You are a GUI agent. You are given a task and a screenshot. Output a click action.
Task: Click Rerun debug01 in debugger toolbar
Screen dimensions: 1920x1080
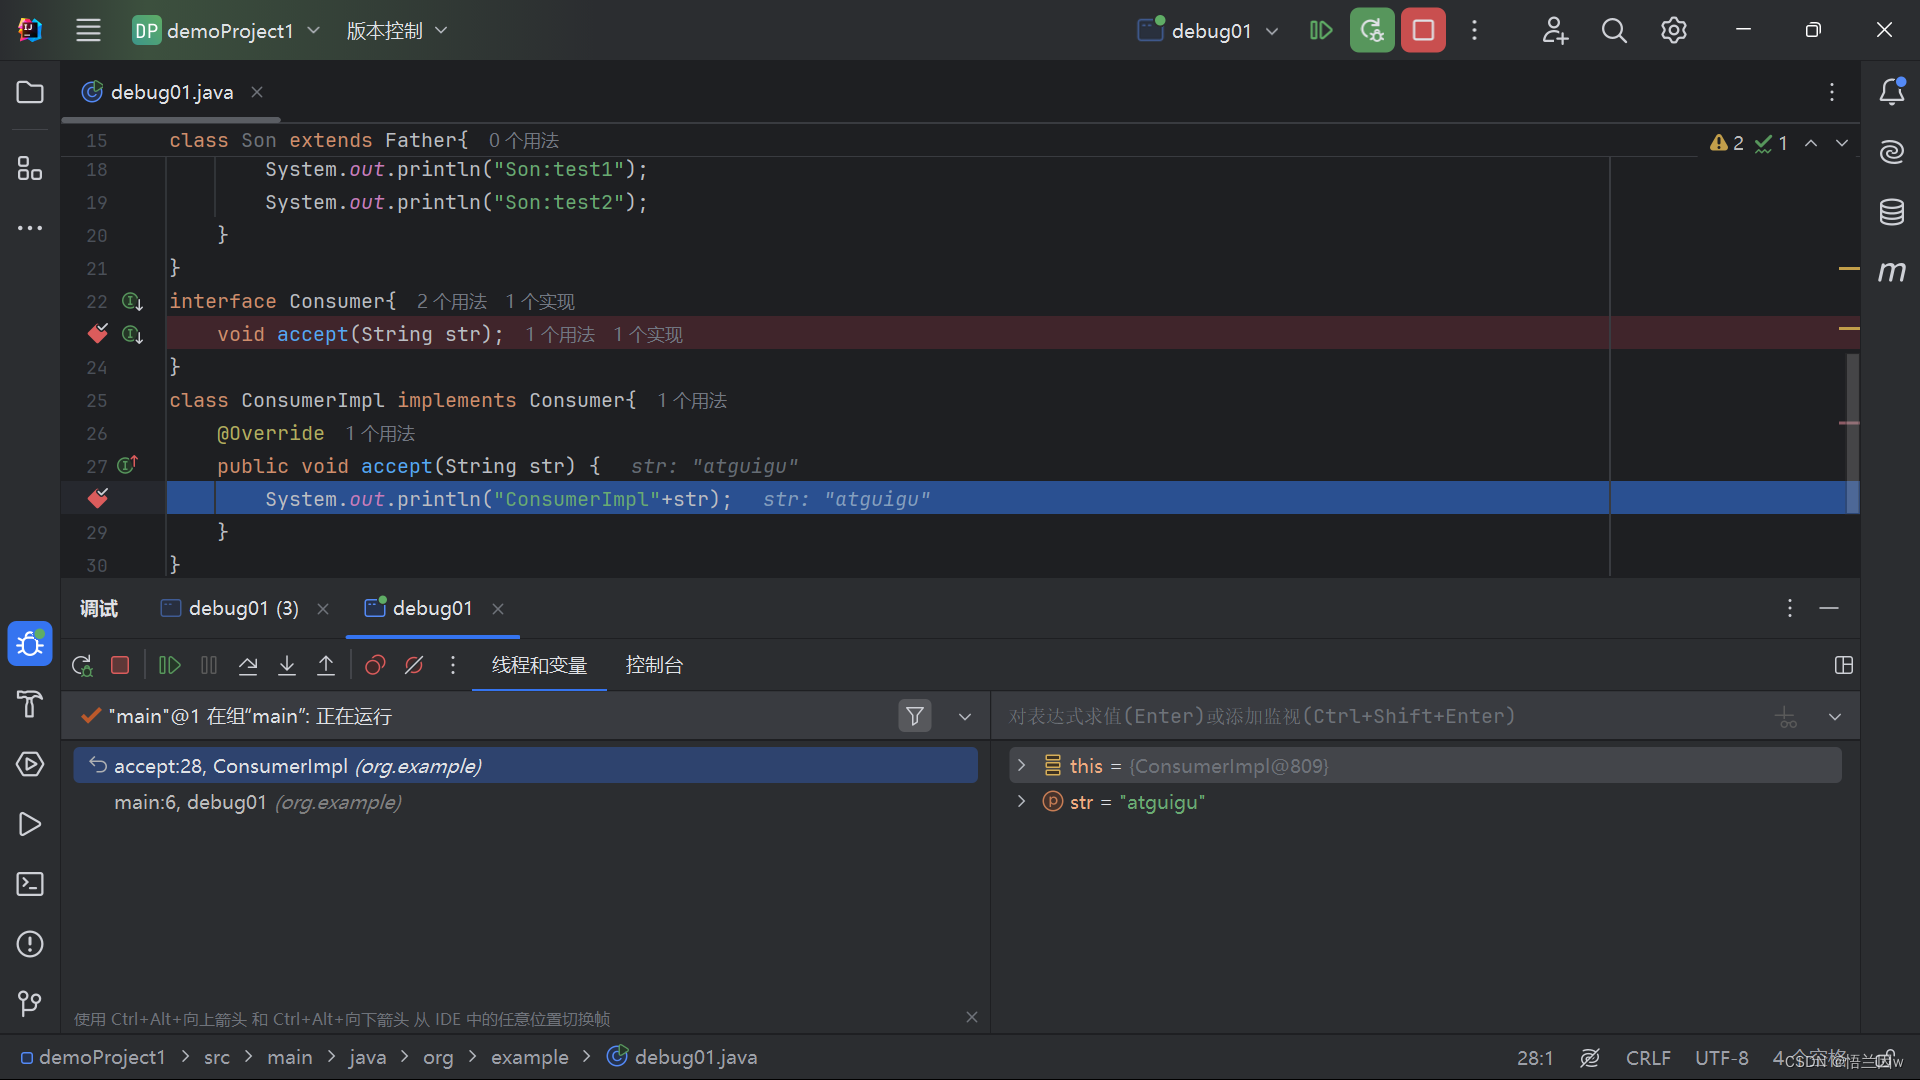[x=82, y=665]
